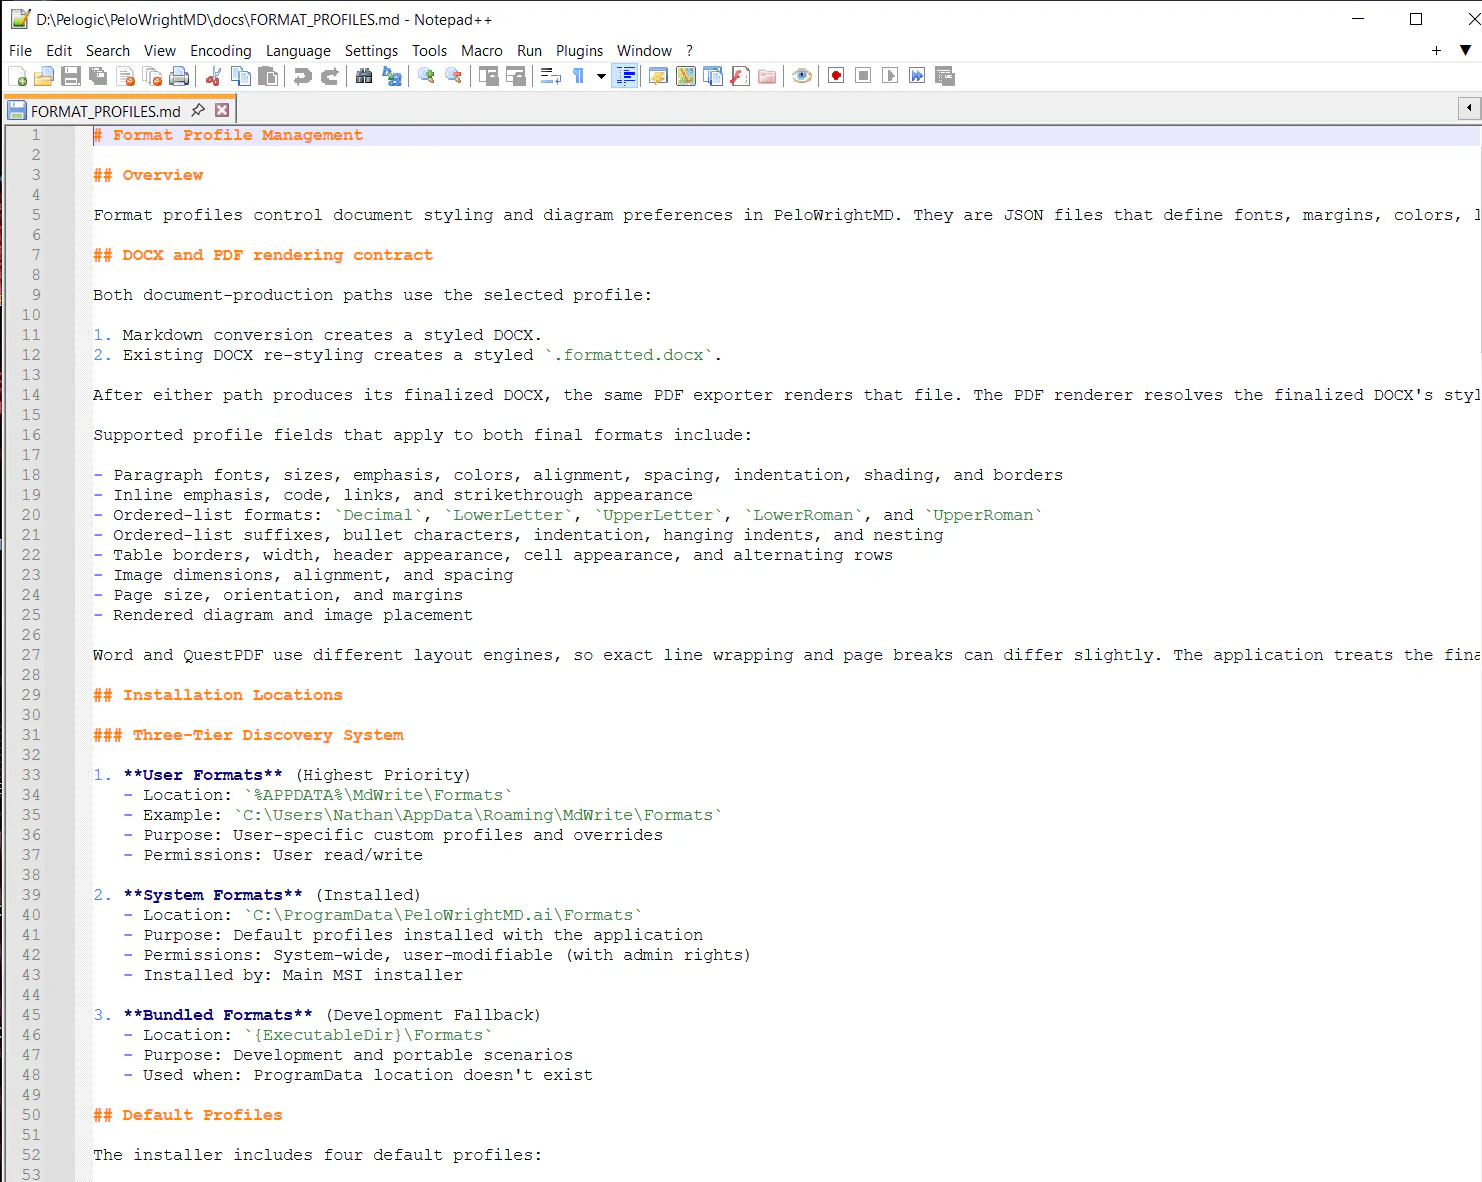
Task: Open the Plugins menu
Action: coord(580,51)
